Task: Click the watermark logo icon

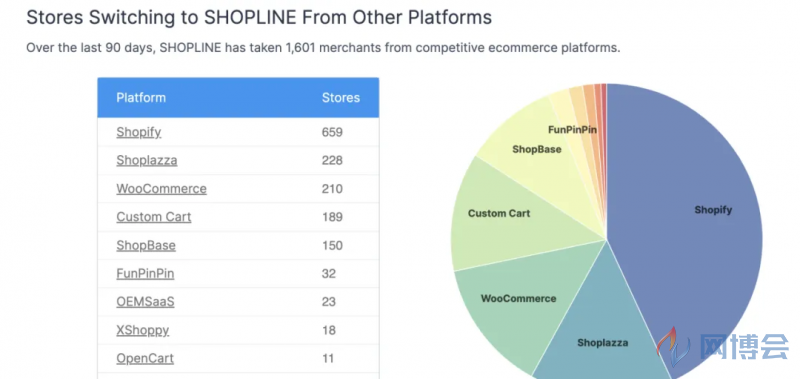Action: coord(672,346)
